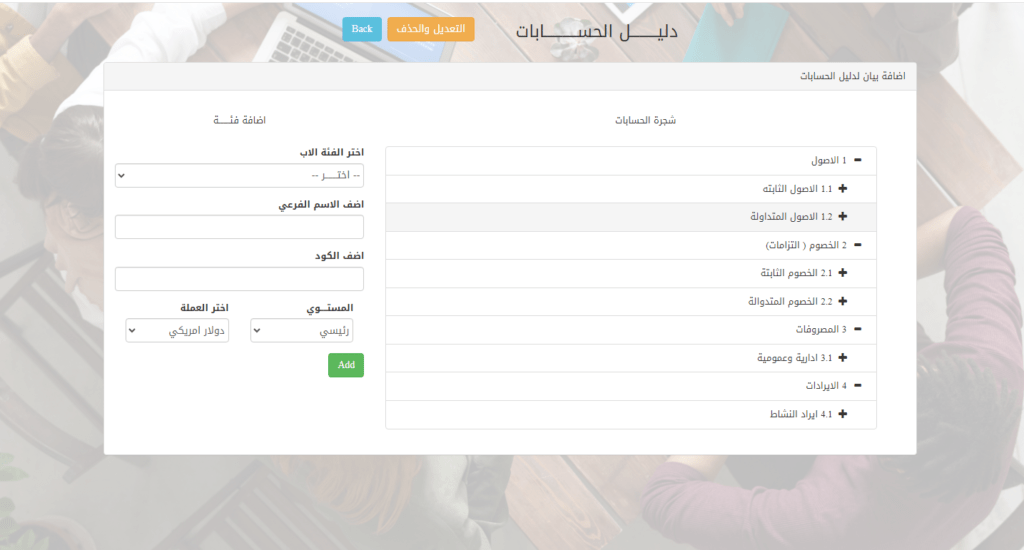Screen dimensions: 1024x550
Task: Open the 'اختر العملة' currency dropdown
Action: (177, 331)
